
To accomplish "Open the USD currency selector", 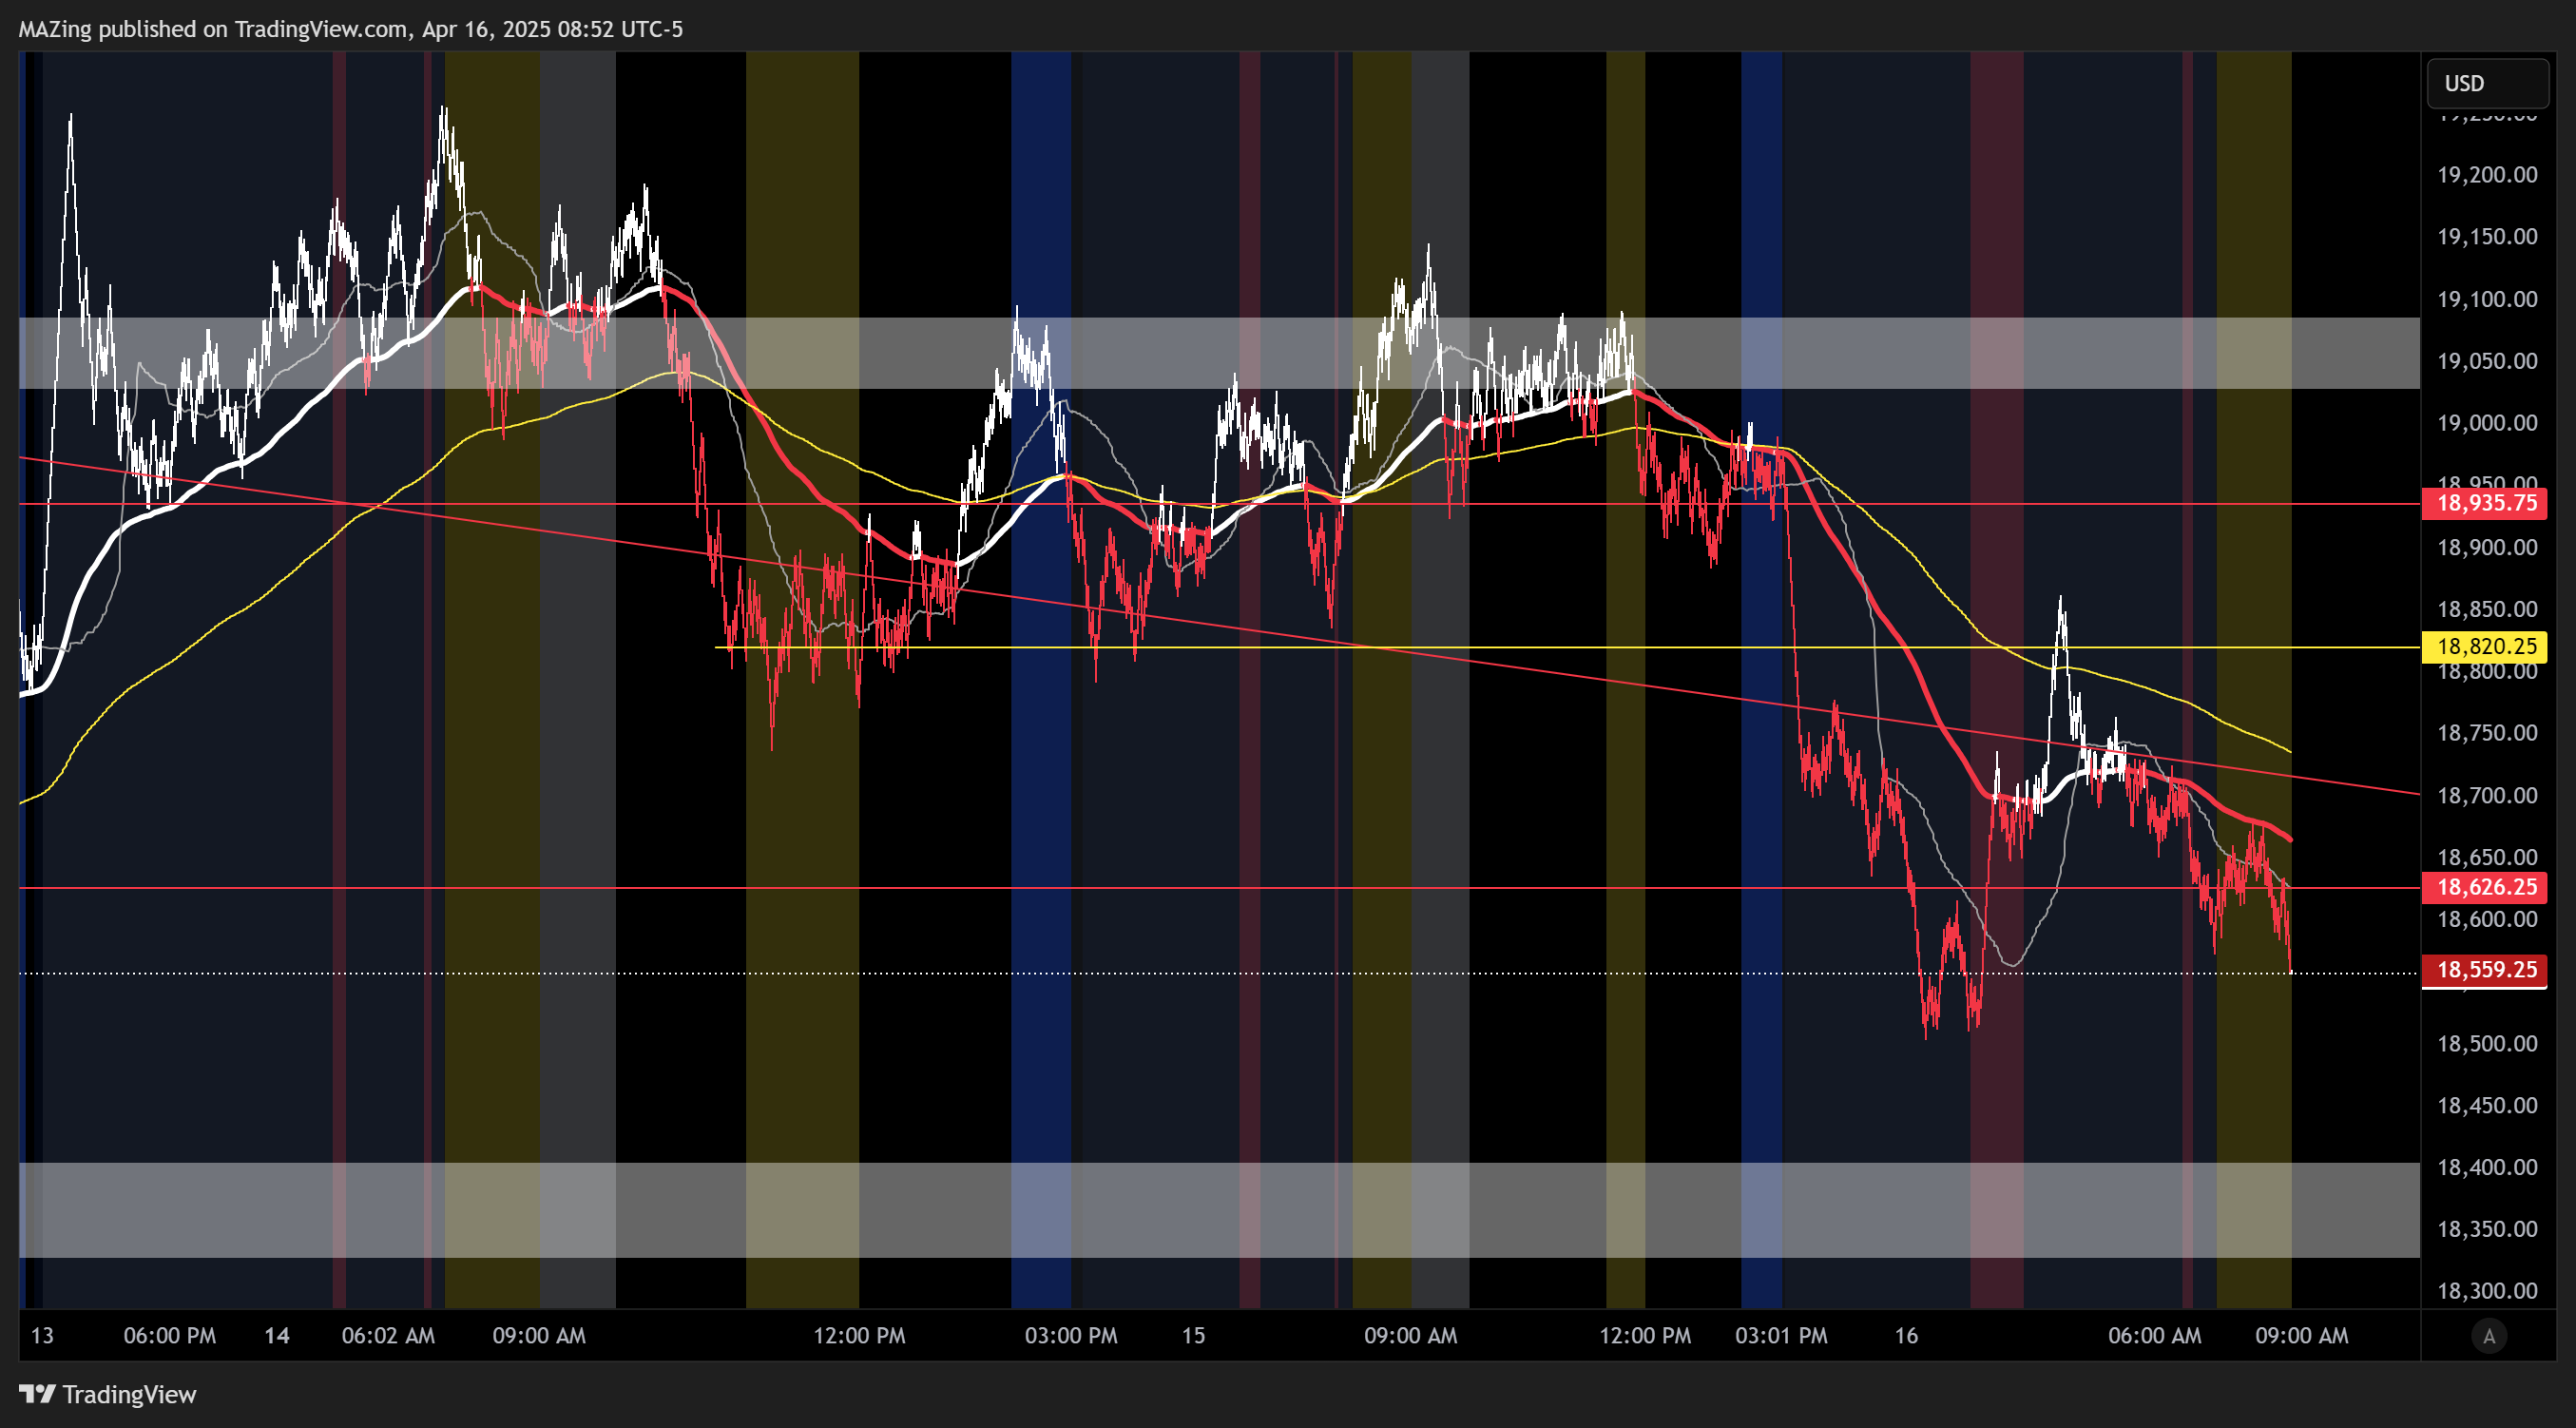I will tap(2487, 83).
